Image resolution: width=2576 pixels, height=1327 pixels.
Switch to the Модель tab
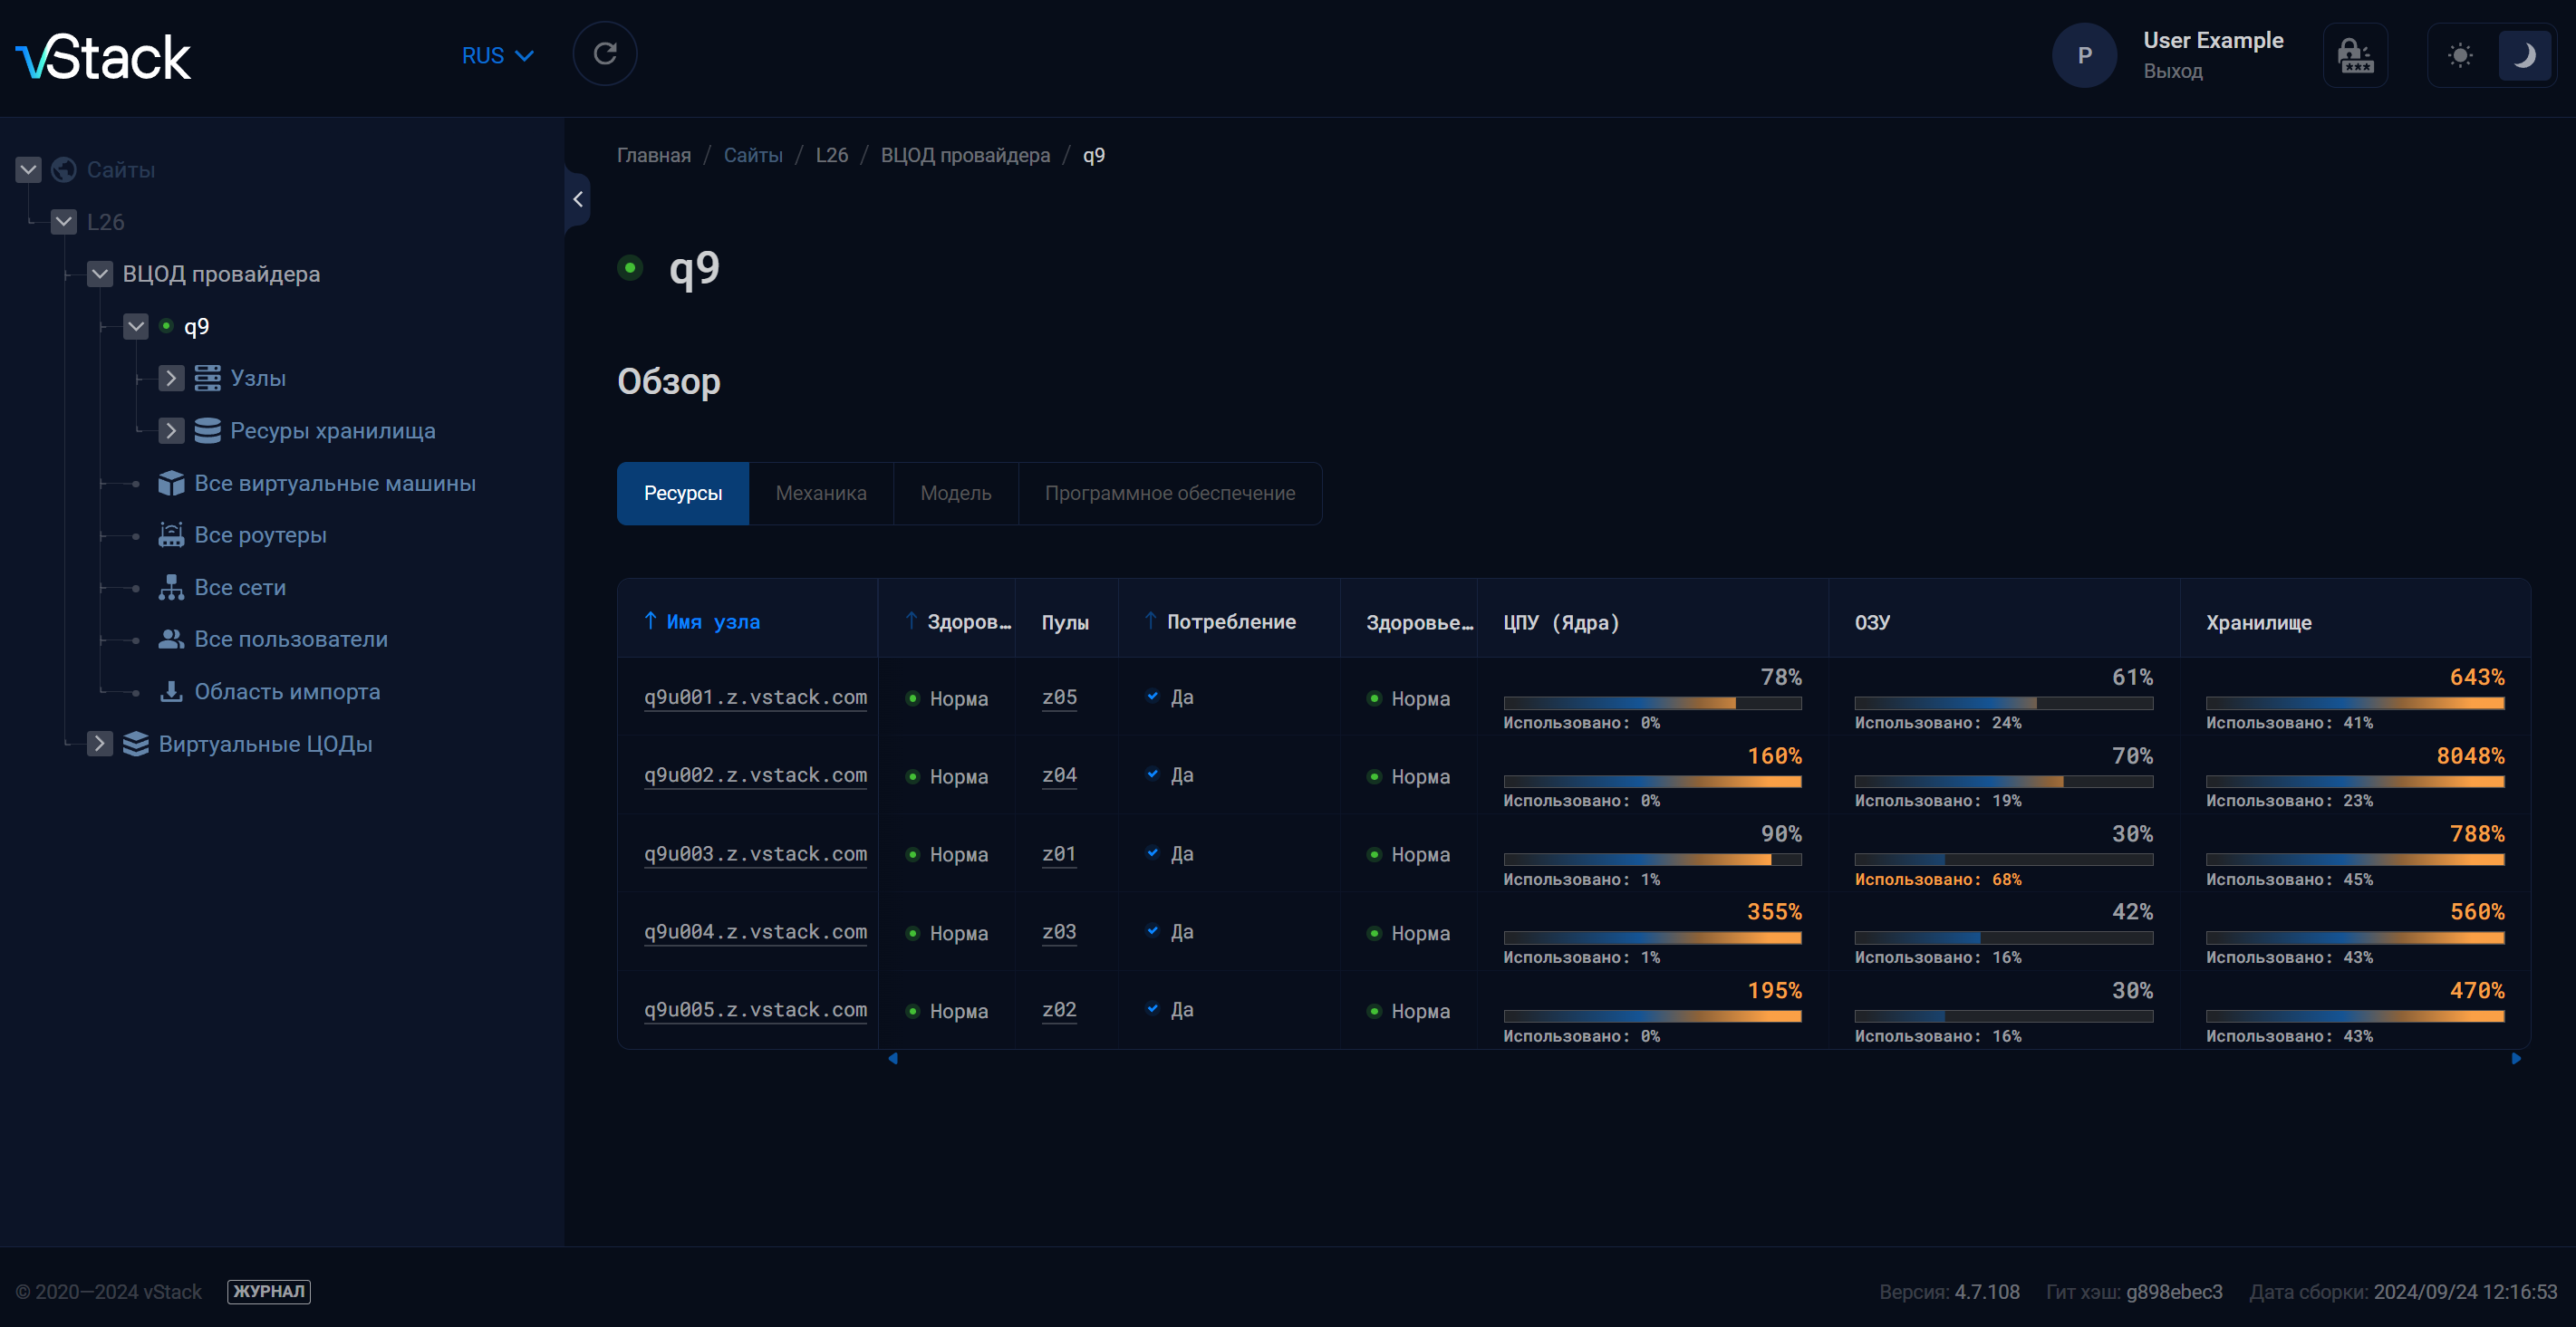click(x=956, y=493)
